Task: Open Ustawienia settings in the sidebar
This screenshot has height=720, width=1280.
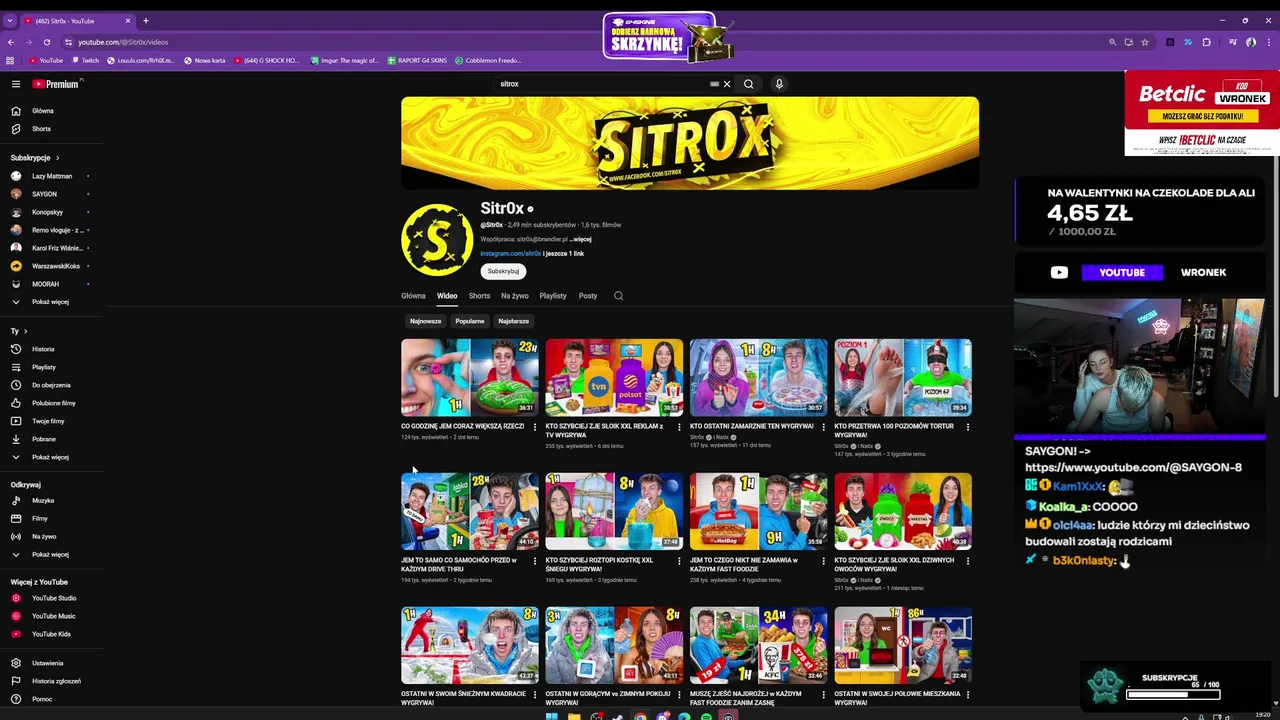Action: point(49,663)
